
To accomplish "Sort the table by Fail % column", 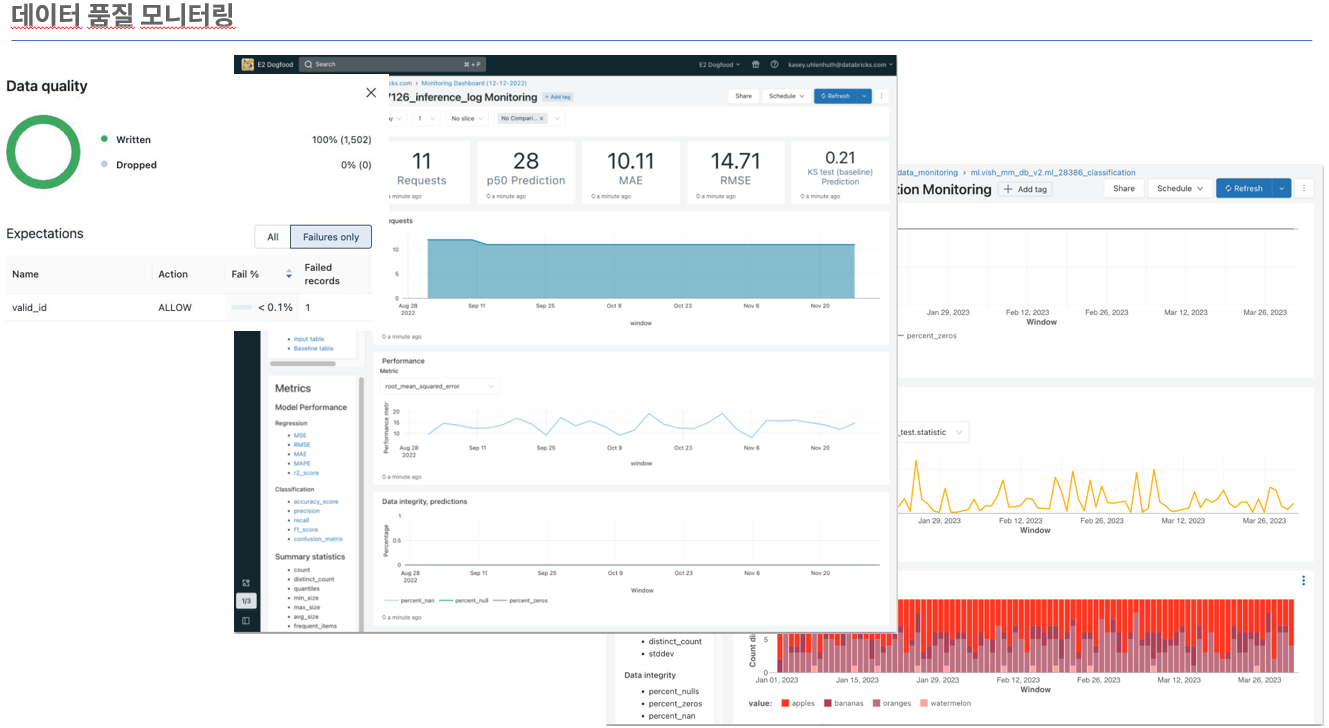I will pos(289,274).
